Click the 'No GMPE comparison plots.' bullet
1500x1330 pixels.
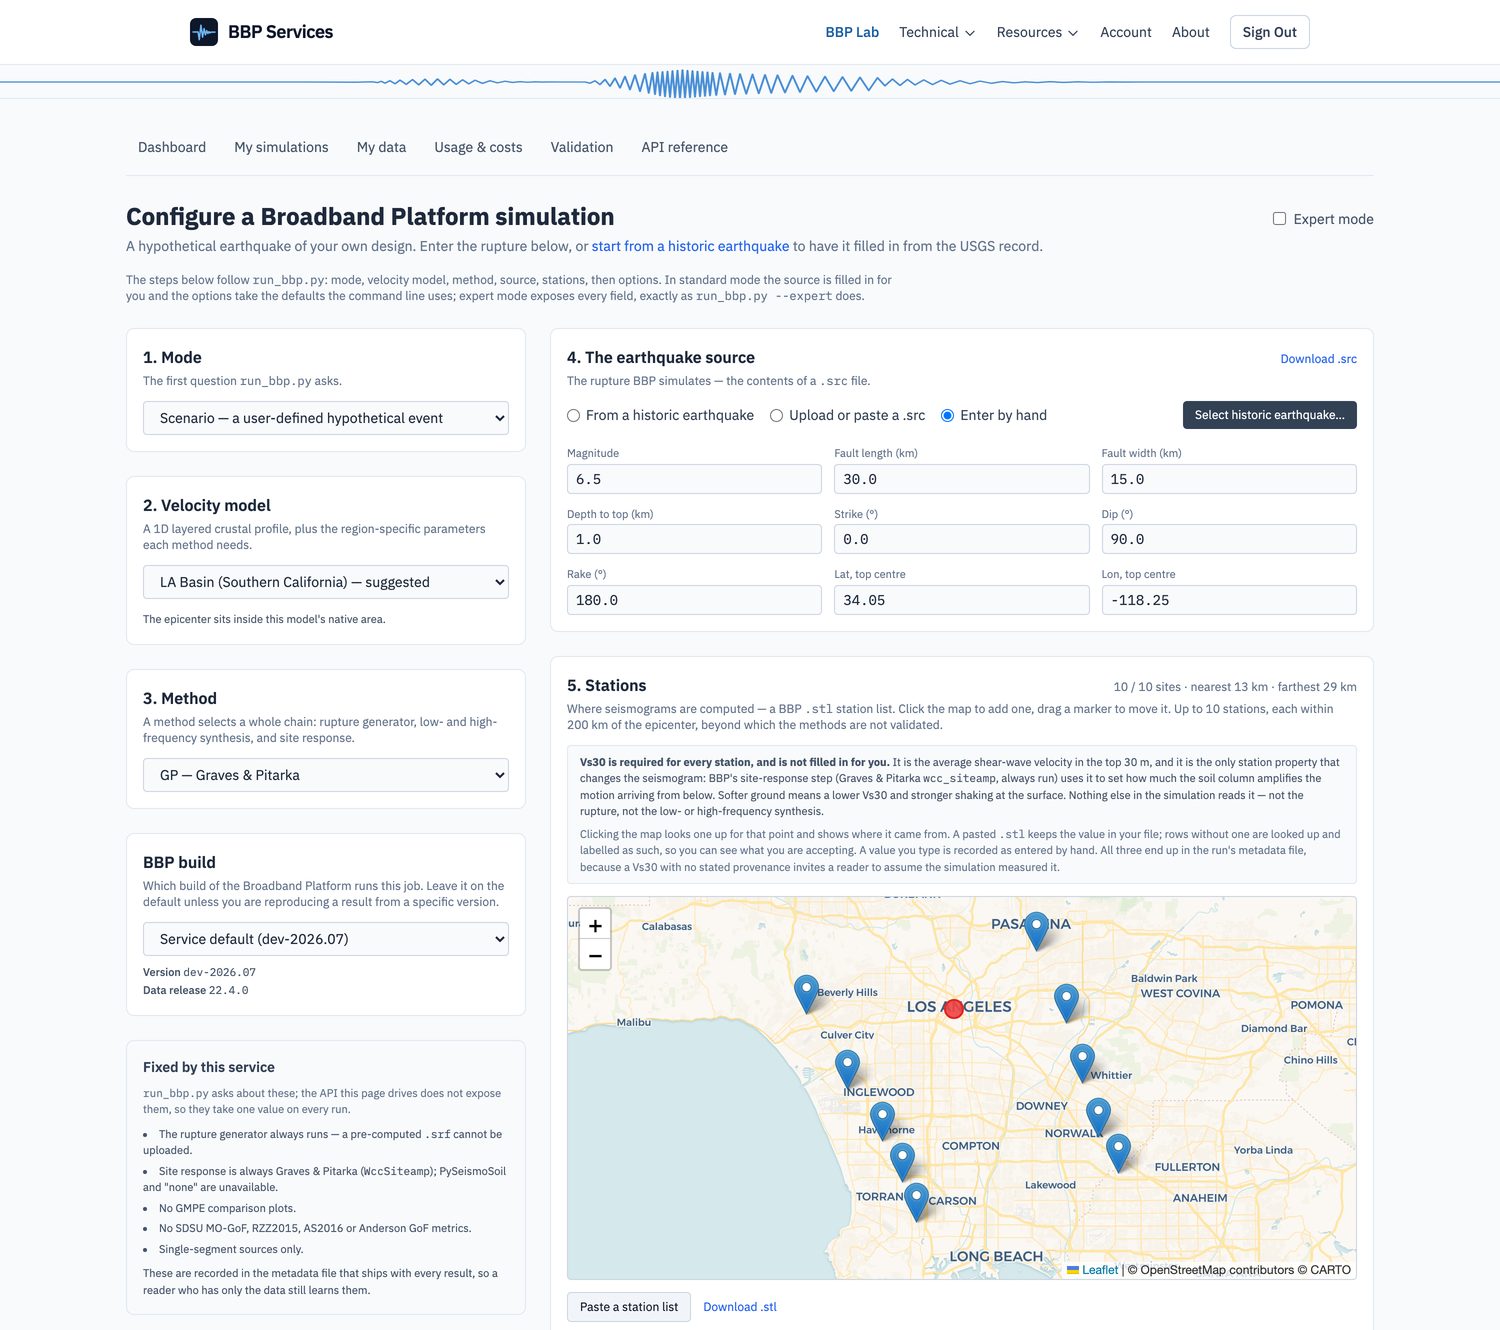click(227, 1208)
